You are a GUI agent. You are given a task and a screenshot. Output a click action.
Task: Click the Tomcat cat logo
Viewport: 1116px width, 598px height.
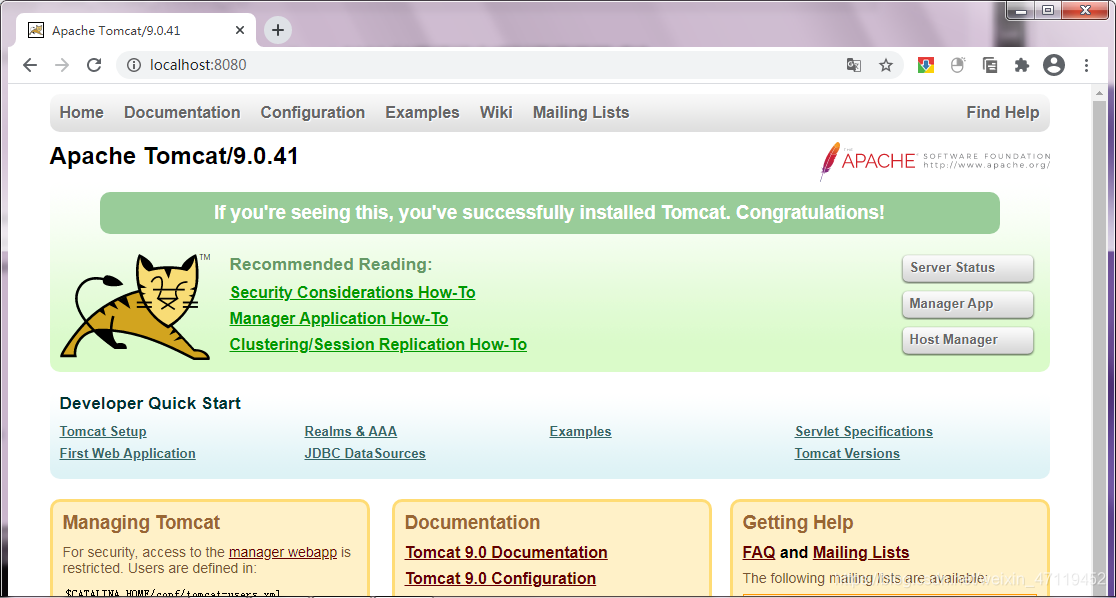(135, 306)
